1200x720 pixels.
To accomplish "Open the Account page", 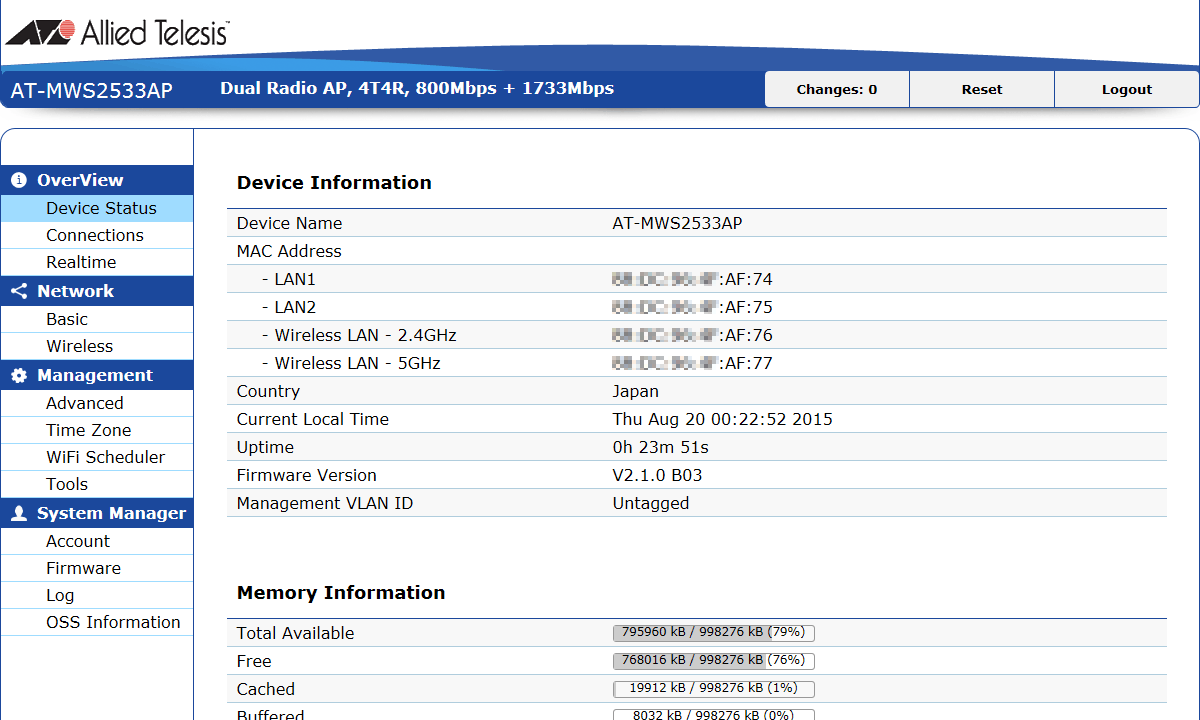I will [97, 541].
